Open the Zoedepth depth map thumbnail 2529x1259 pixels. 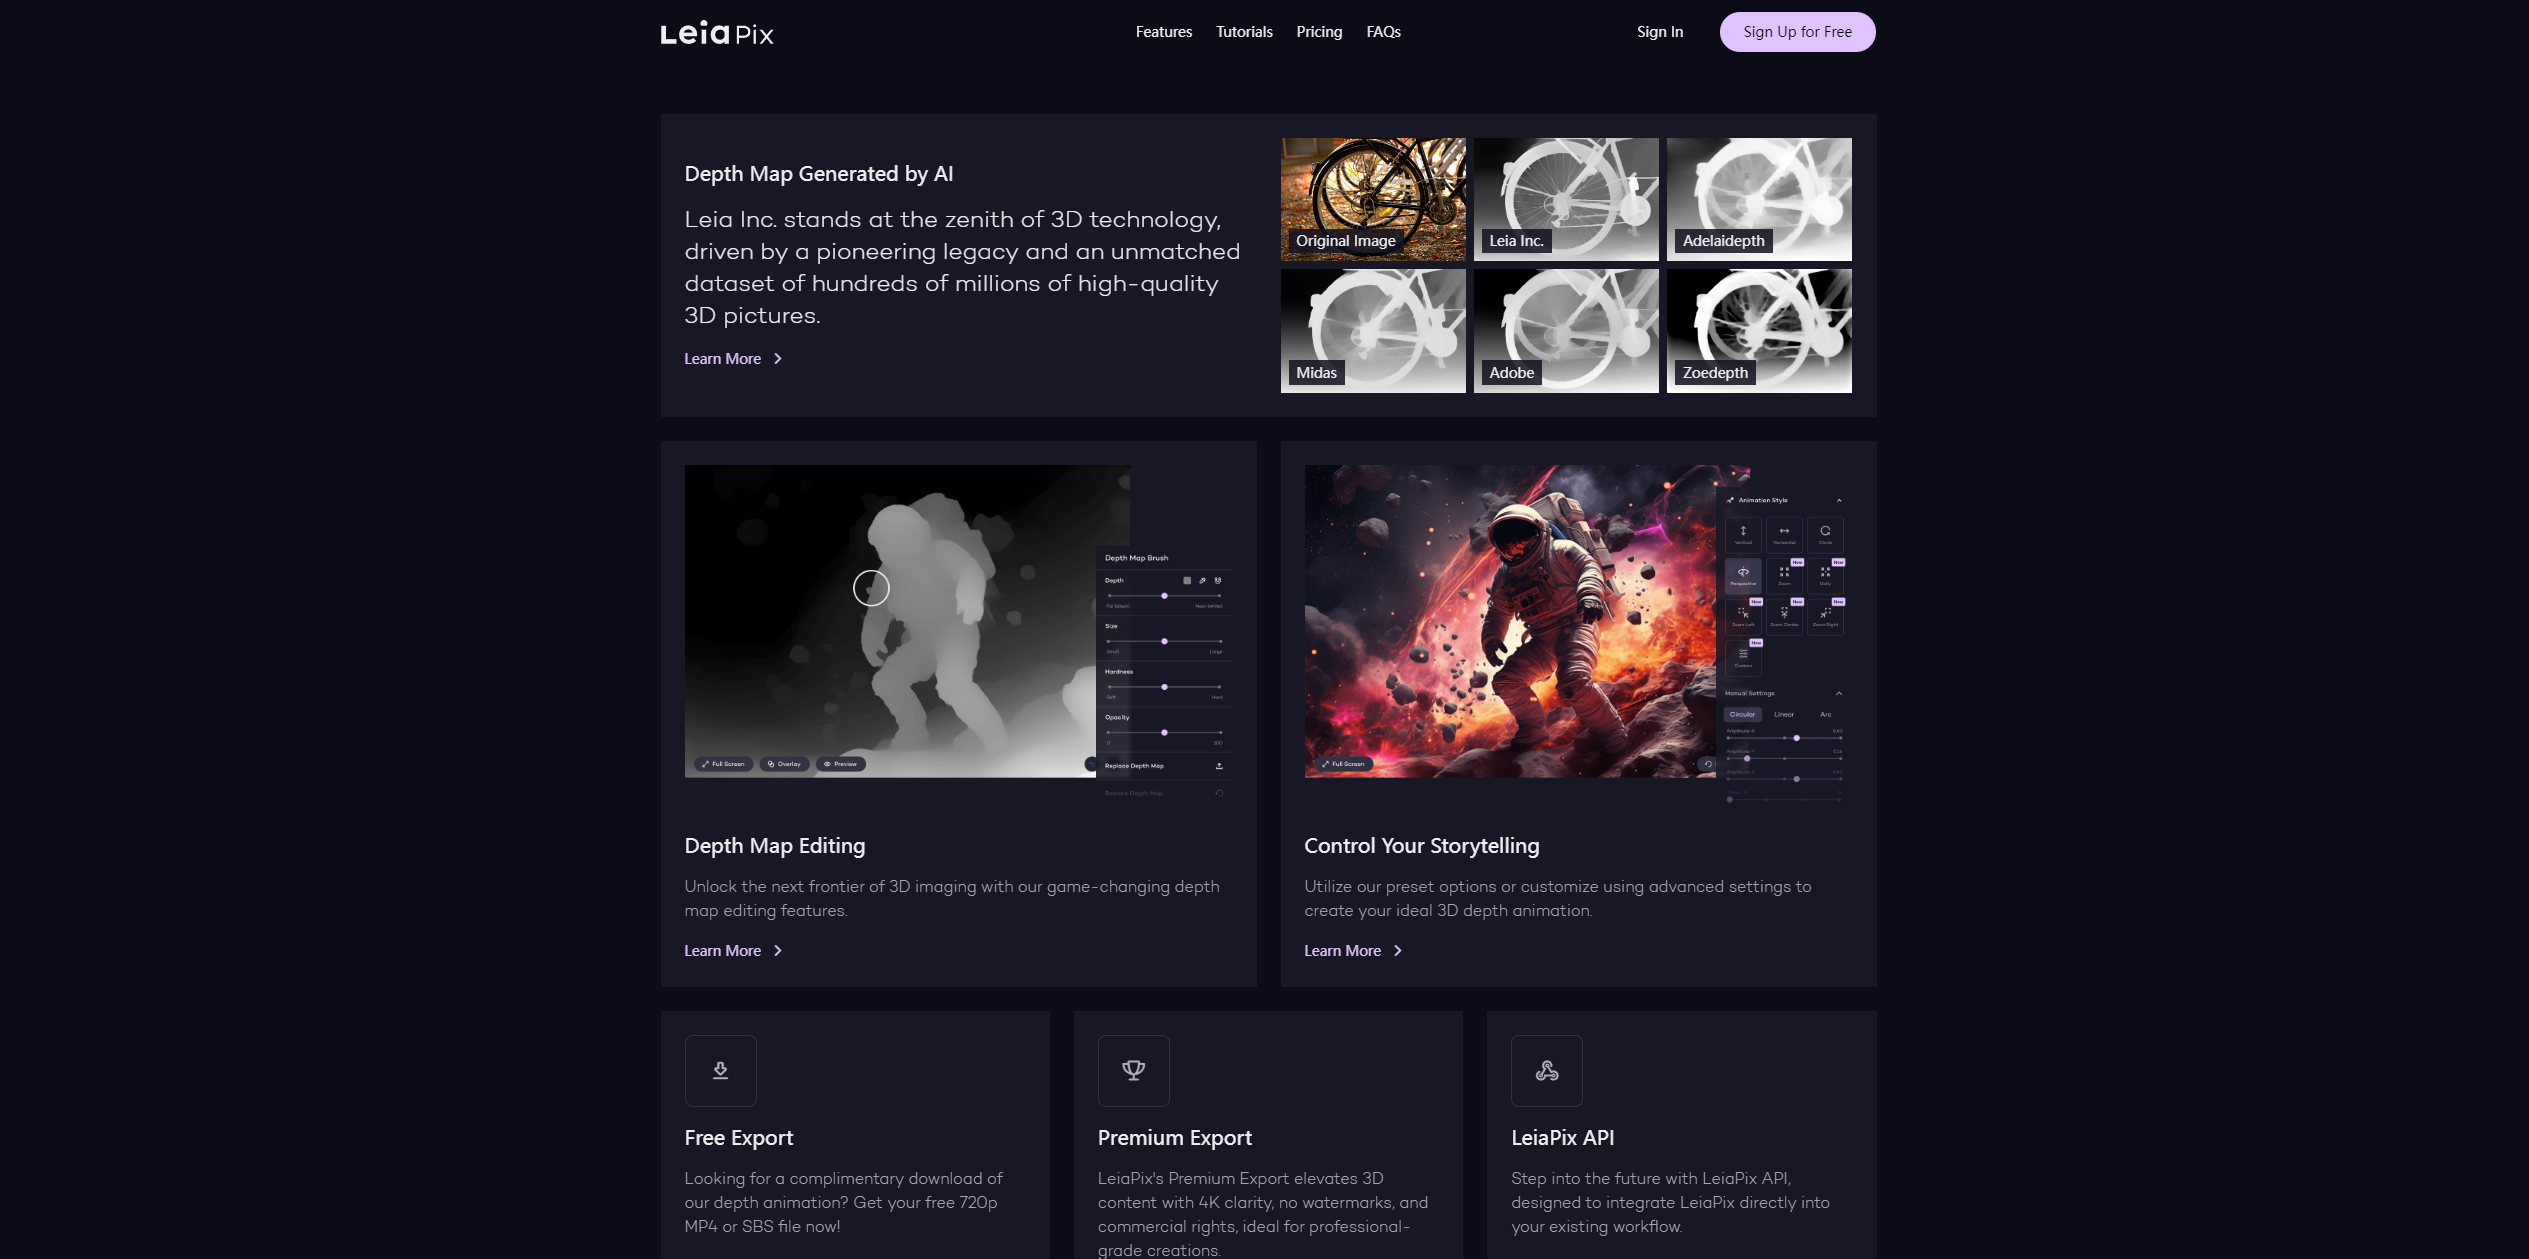(1759, 331)
